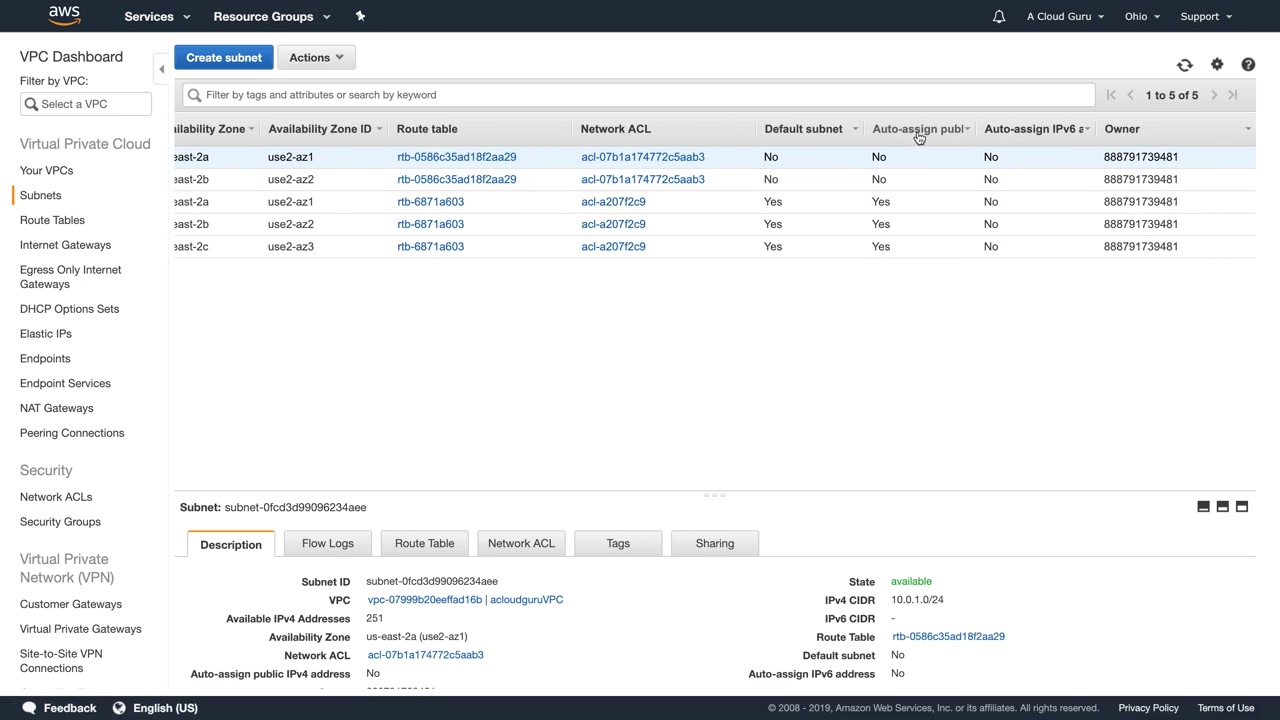Open the Route Table tab
Viewport: 1280px width, 720px height.
[424, 543]
